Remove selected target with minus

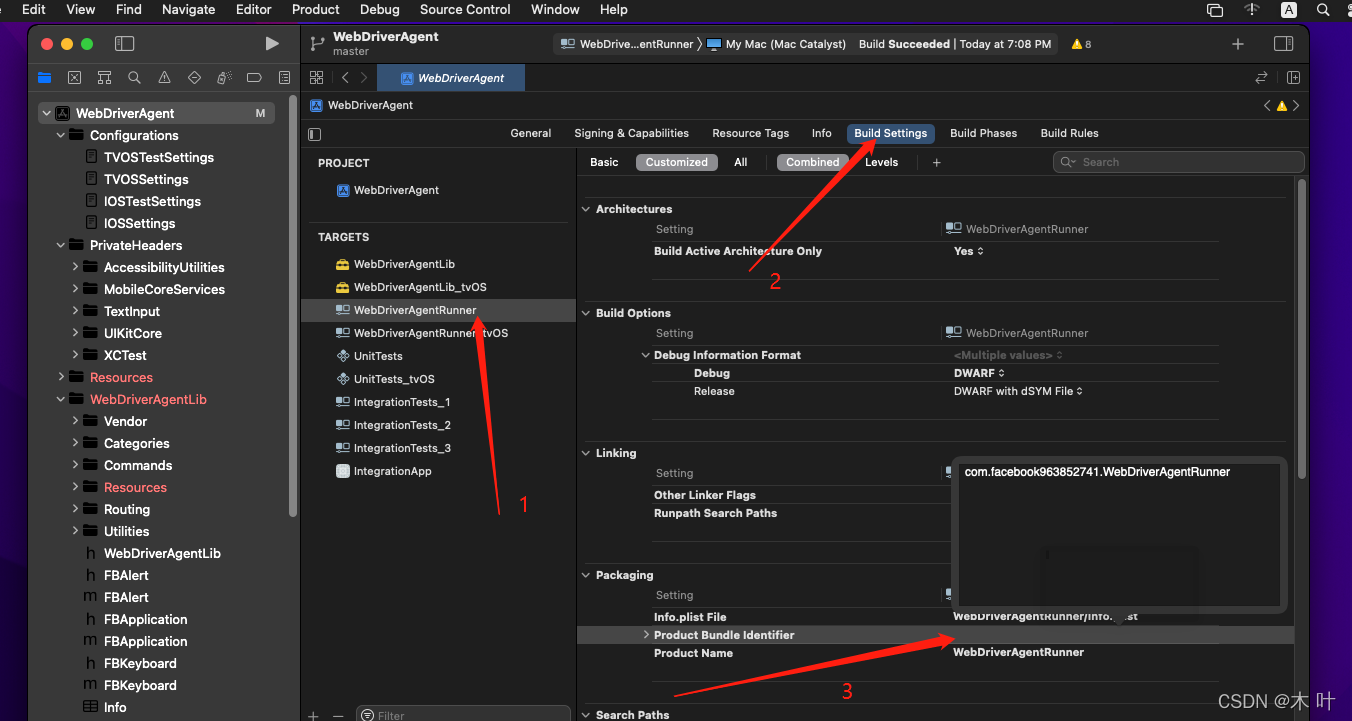(337, 715)
